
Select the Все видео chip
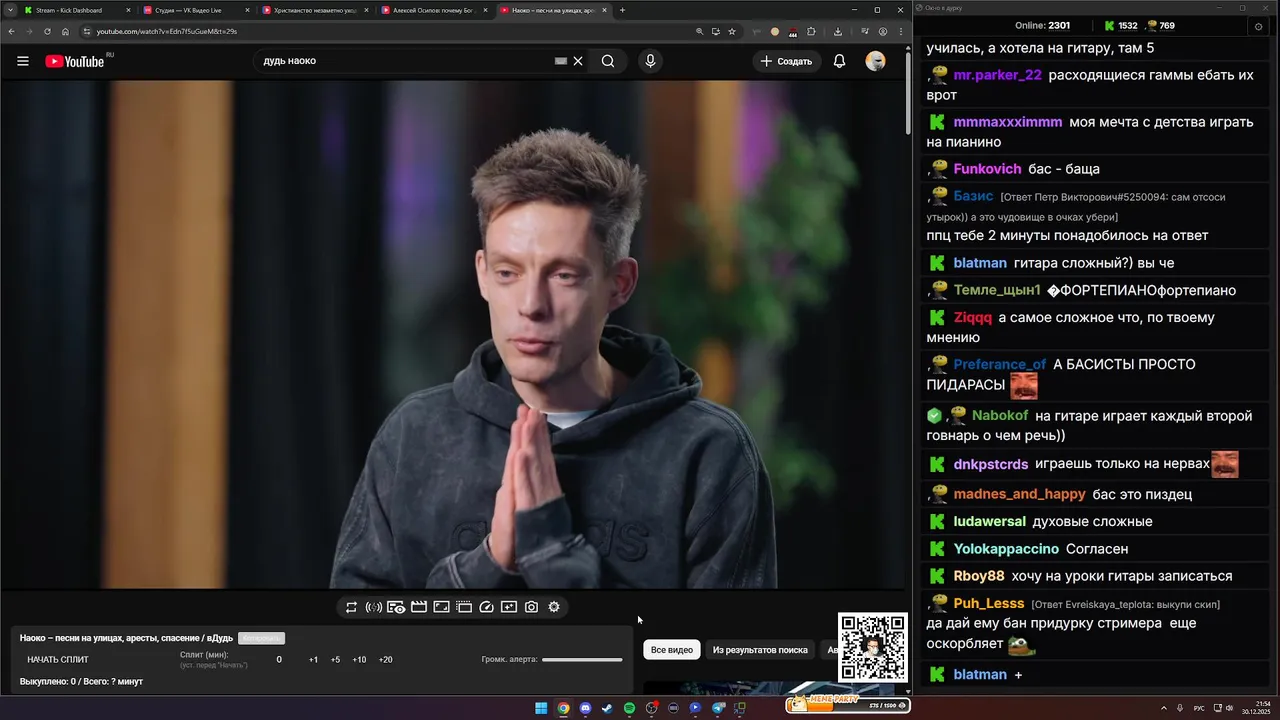point(672,650)
